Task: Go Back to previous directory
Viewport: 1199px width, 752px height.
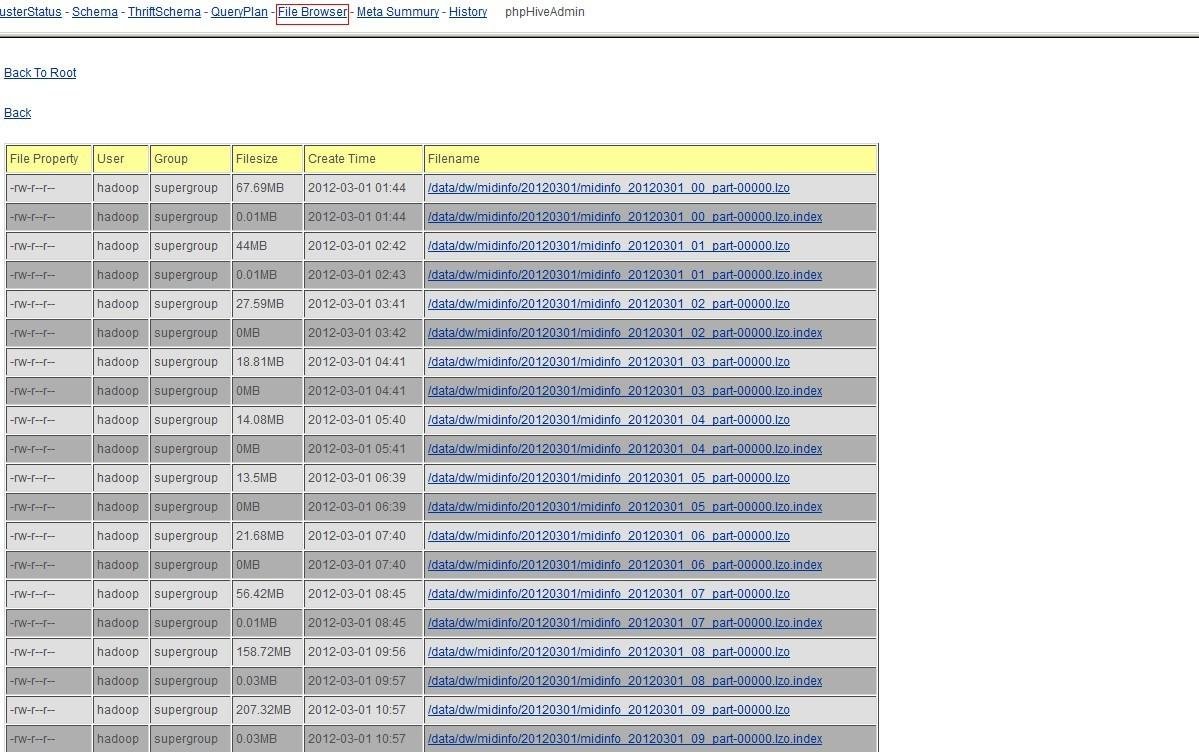Action: point(17,112)
